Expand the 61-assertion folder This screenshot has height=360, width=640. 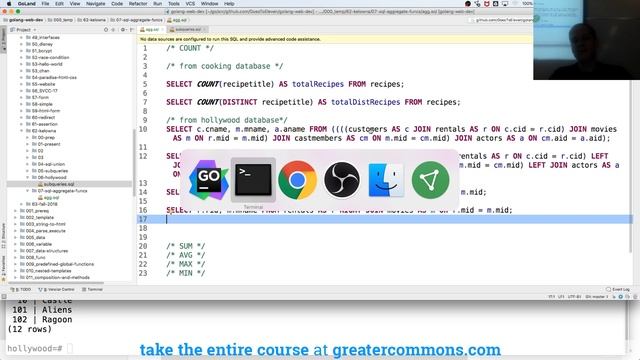22,124
